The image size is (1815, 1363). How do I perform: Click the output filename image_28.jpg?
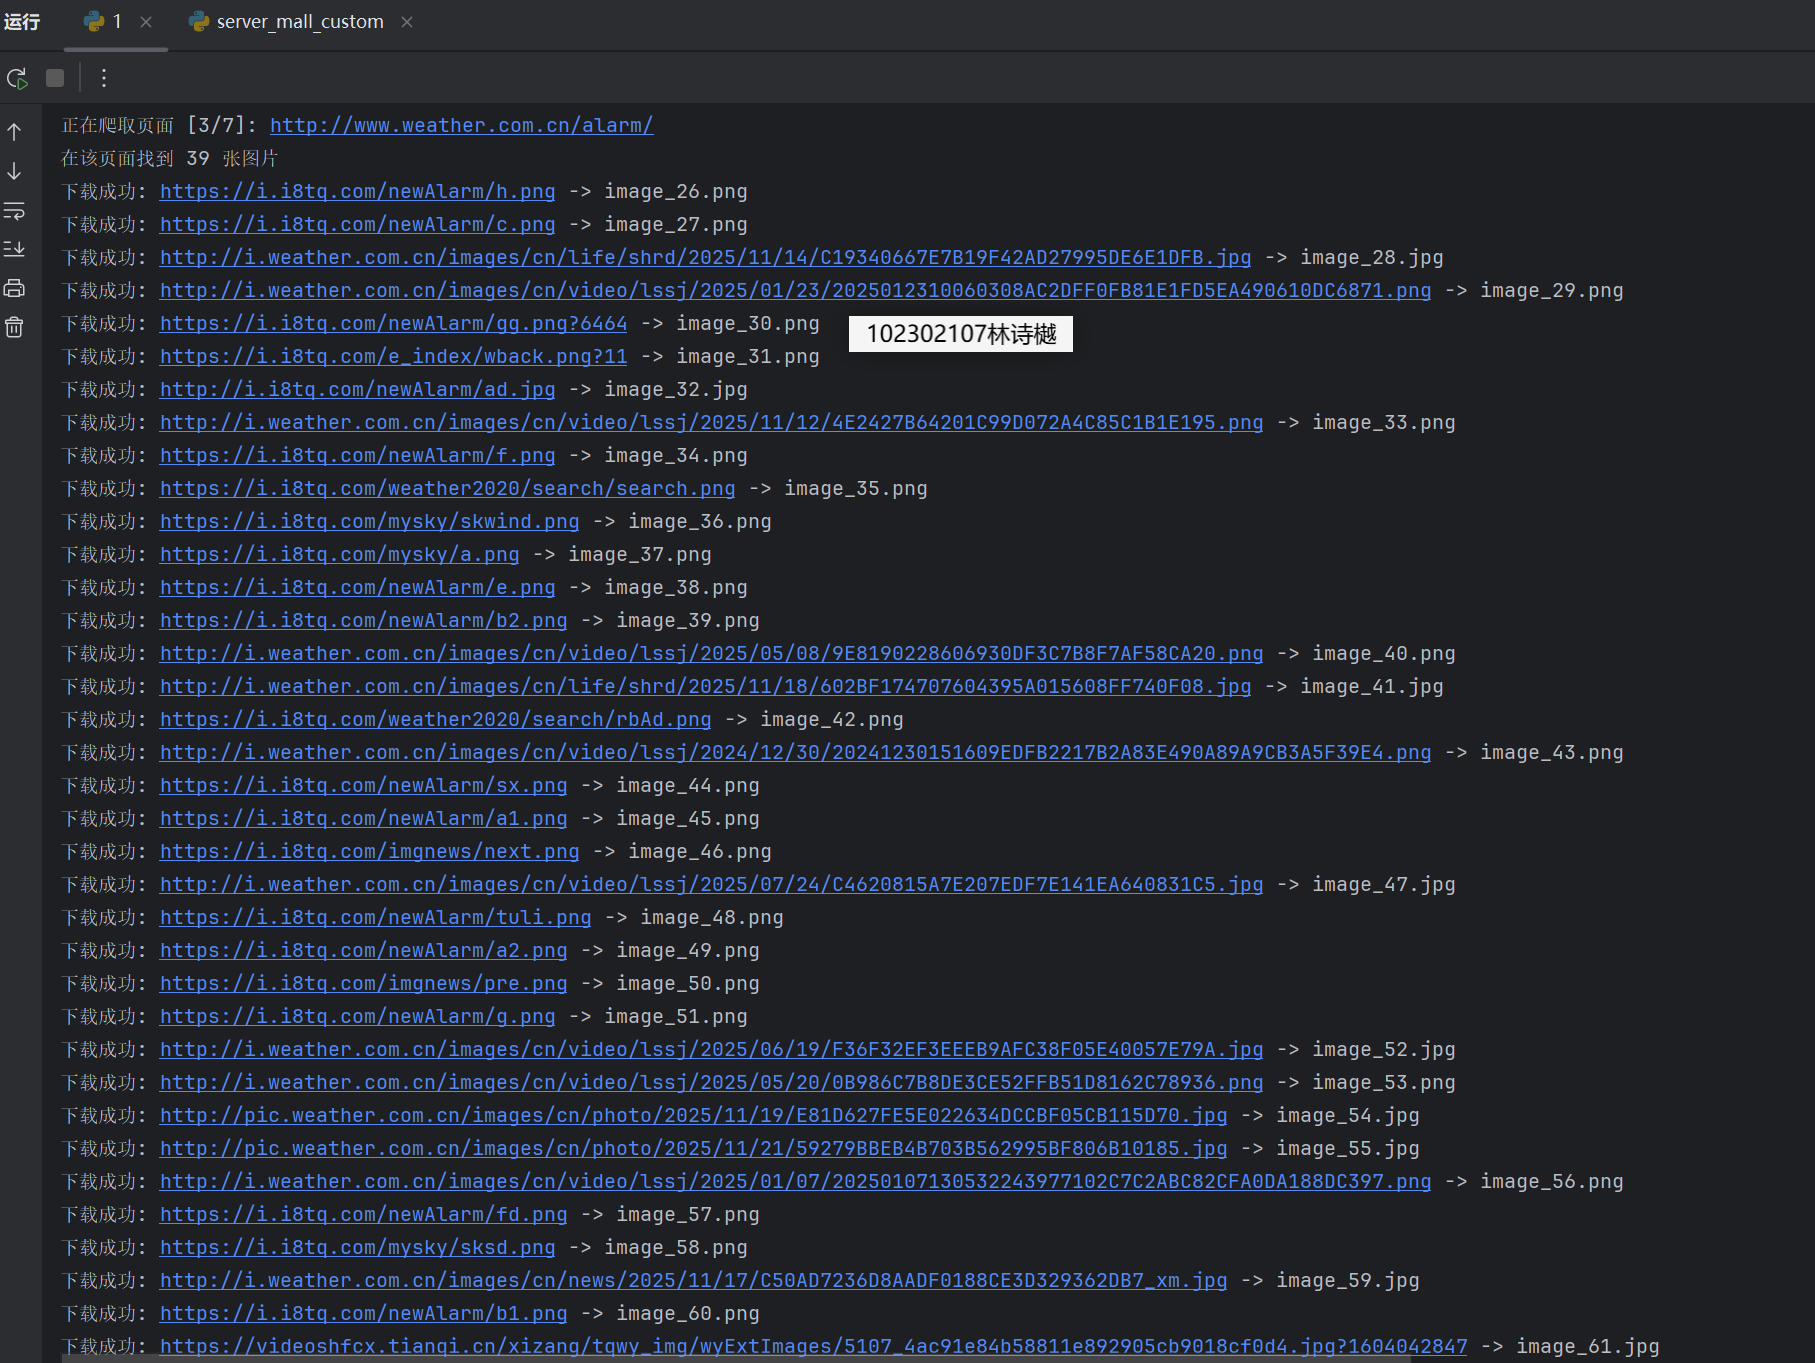(x=1372, y=257)
